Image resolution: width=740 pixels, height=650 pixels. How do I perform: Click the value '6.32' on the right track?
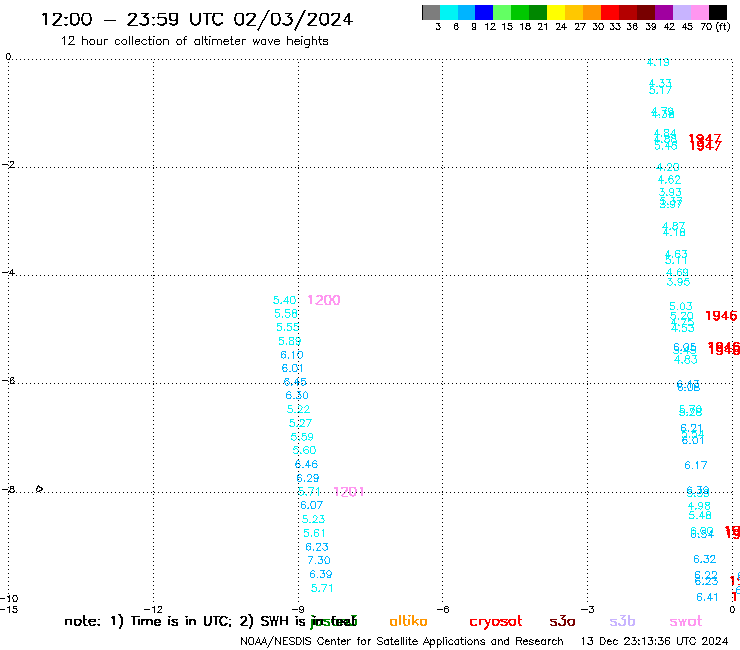[x=705, y=559]
